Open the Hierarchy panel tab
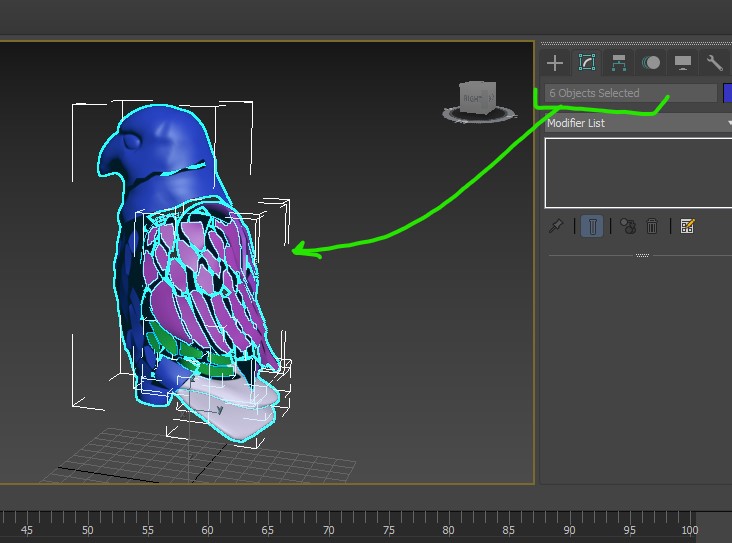Image resolution: width=732 pixels, height=543 pixels. tap(619, 63)
